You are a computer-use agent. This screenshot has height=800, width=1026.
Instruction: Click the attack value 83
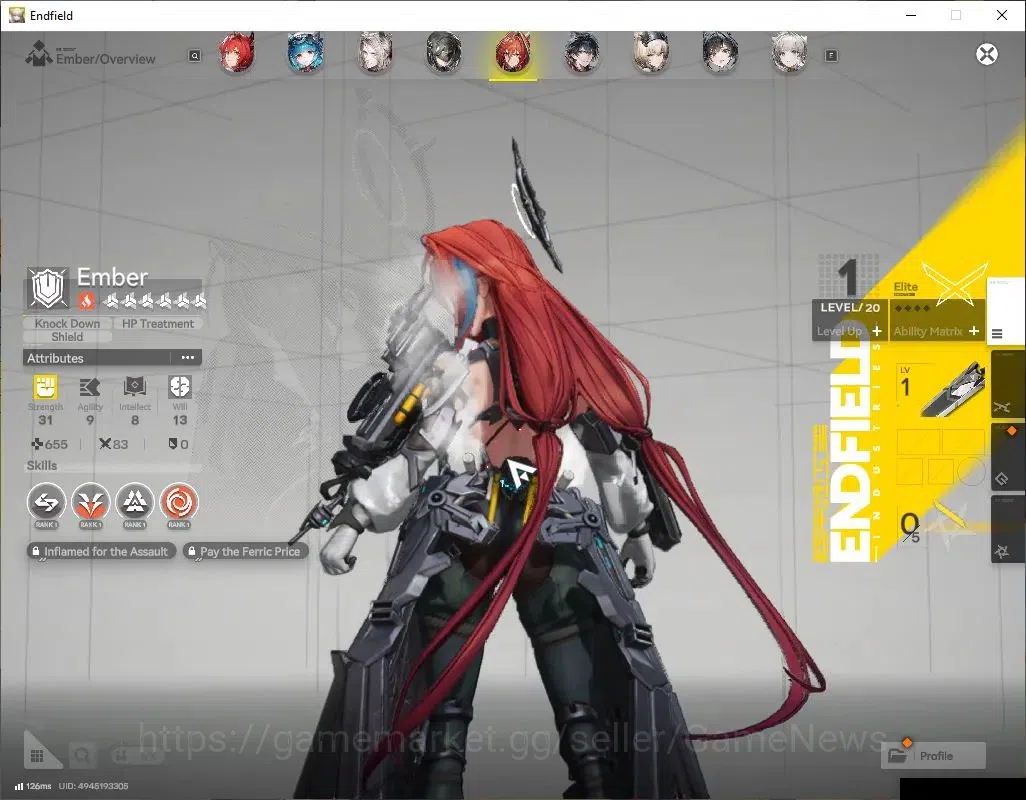pyautogui.click(x=114, y=444)
